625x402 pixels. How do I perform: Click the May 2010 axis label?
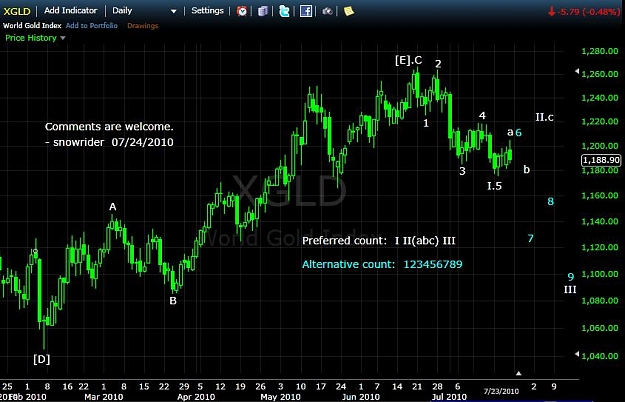[280, 397]
